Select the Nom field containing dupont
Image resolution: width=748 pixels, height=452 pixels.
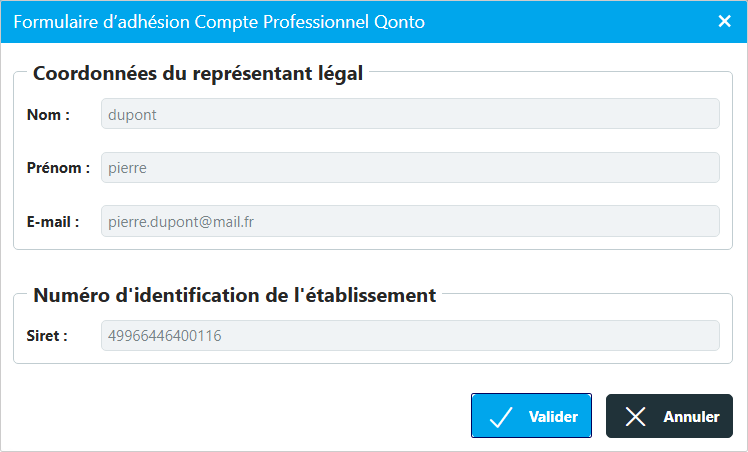click(x=410, y=113)
